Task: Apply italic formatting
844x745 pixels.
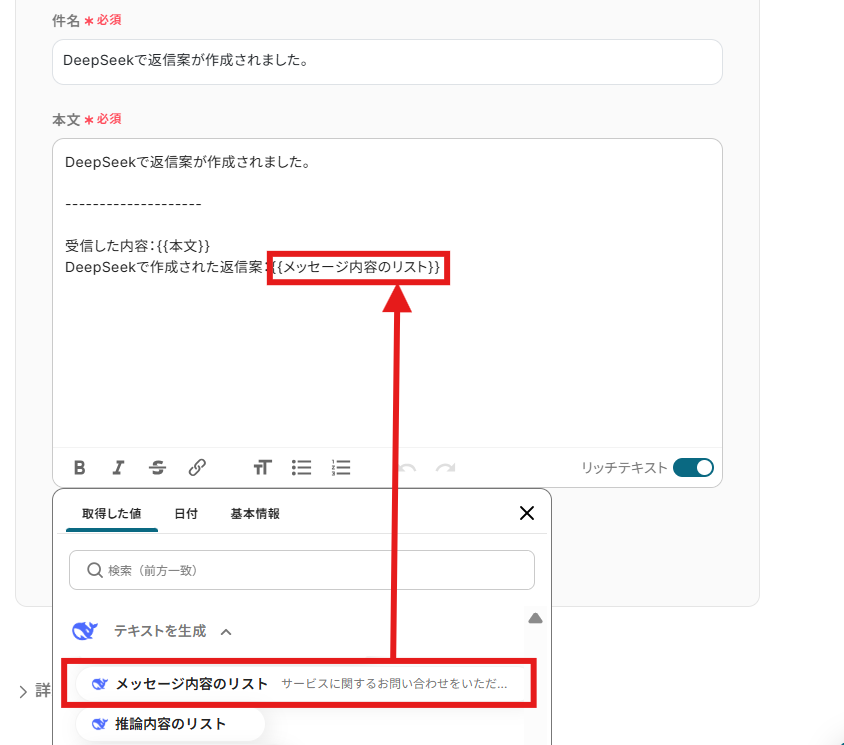Action: point(118,468)
